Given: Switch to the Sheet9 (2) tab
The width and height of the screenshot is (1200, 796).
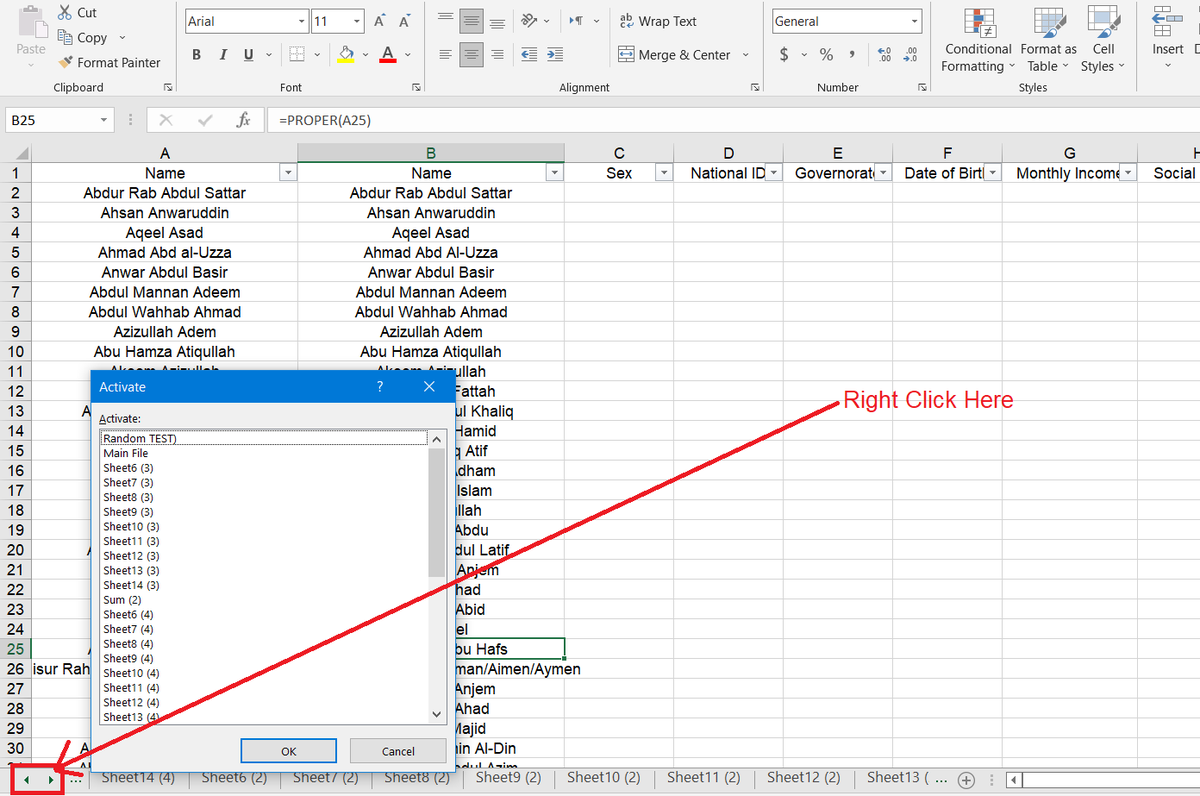Looking at the screenshot, I should pos(508,777).
